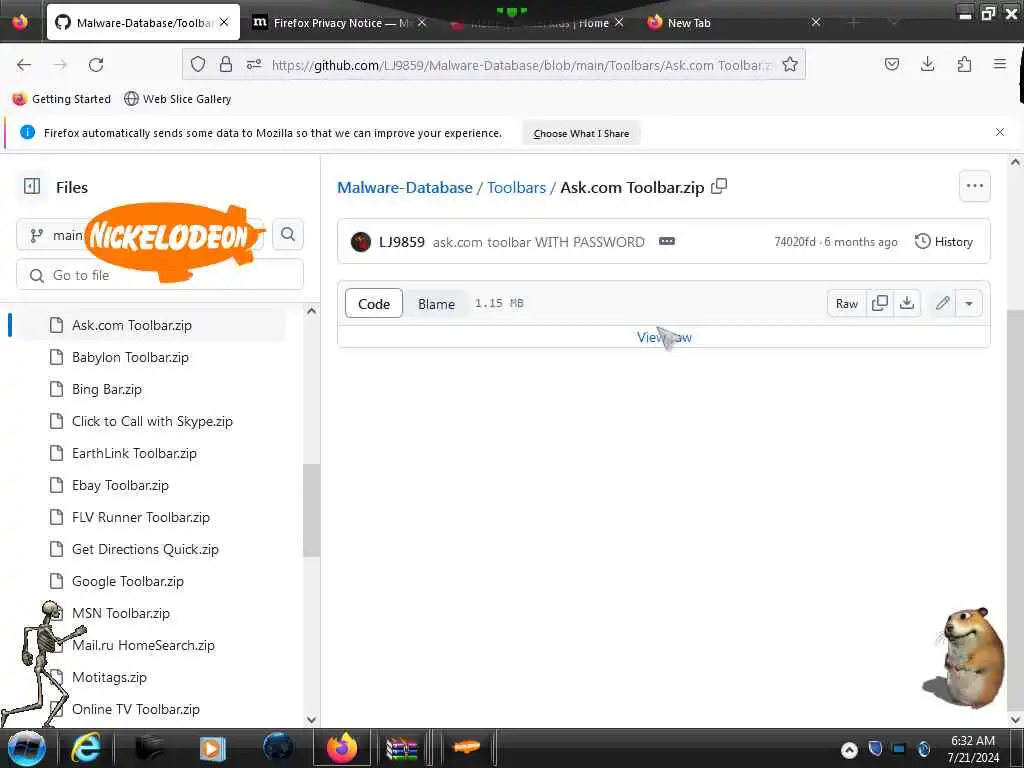Screen dimensions: 1024x768
Task: Click the file tree scrollbar thumb
Action: (312, 510)
